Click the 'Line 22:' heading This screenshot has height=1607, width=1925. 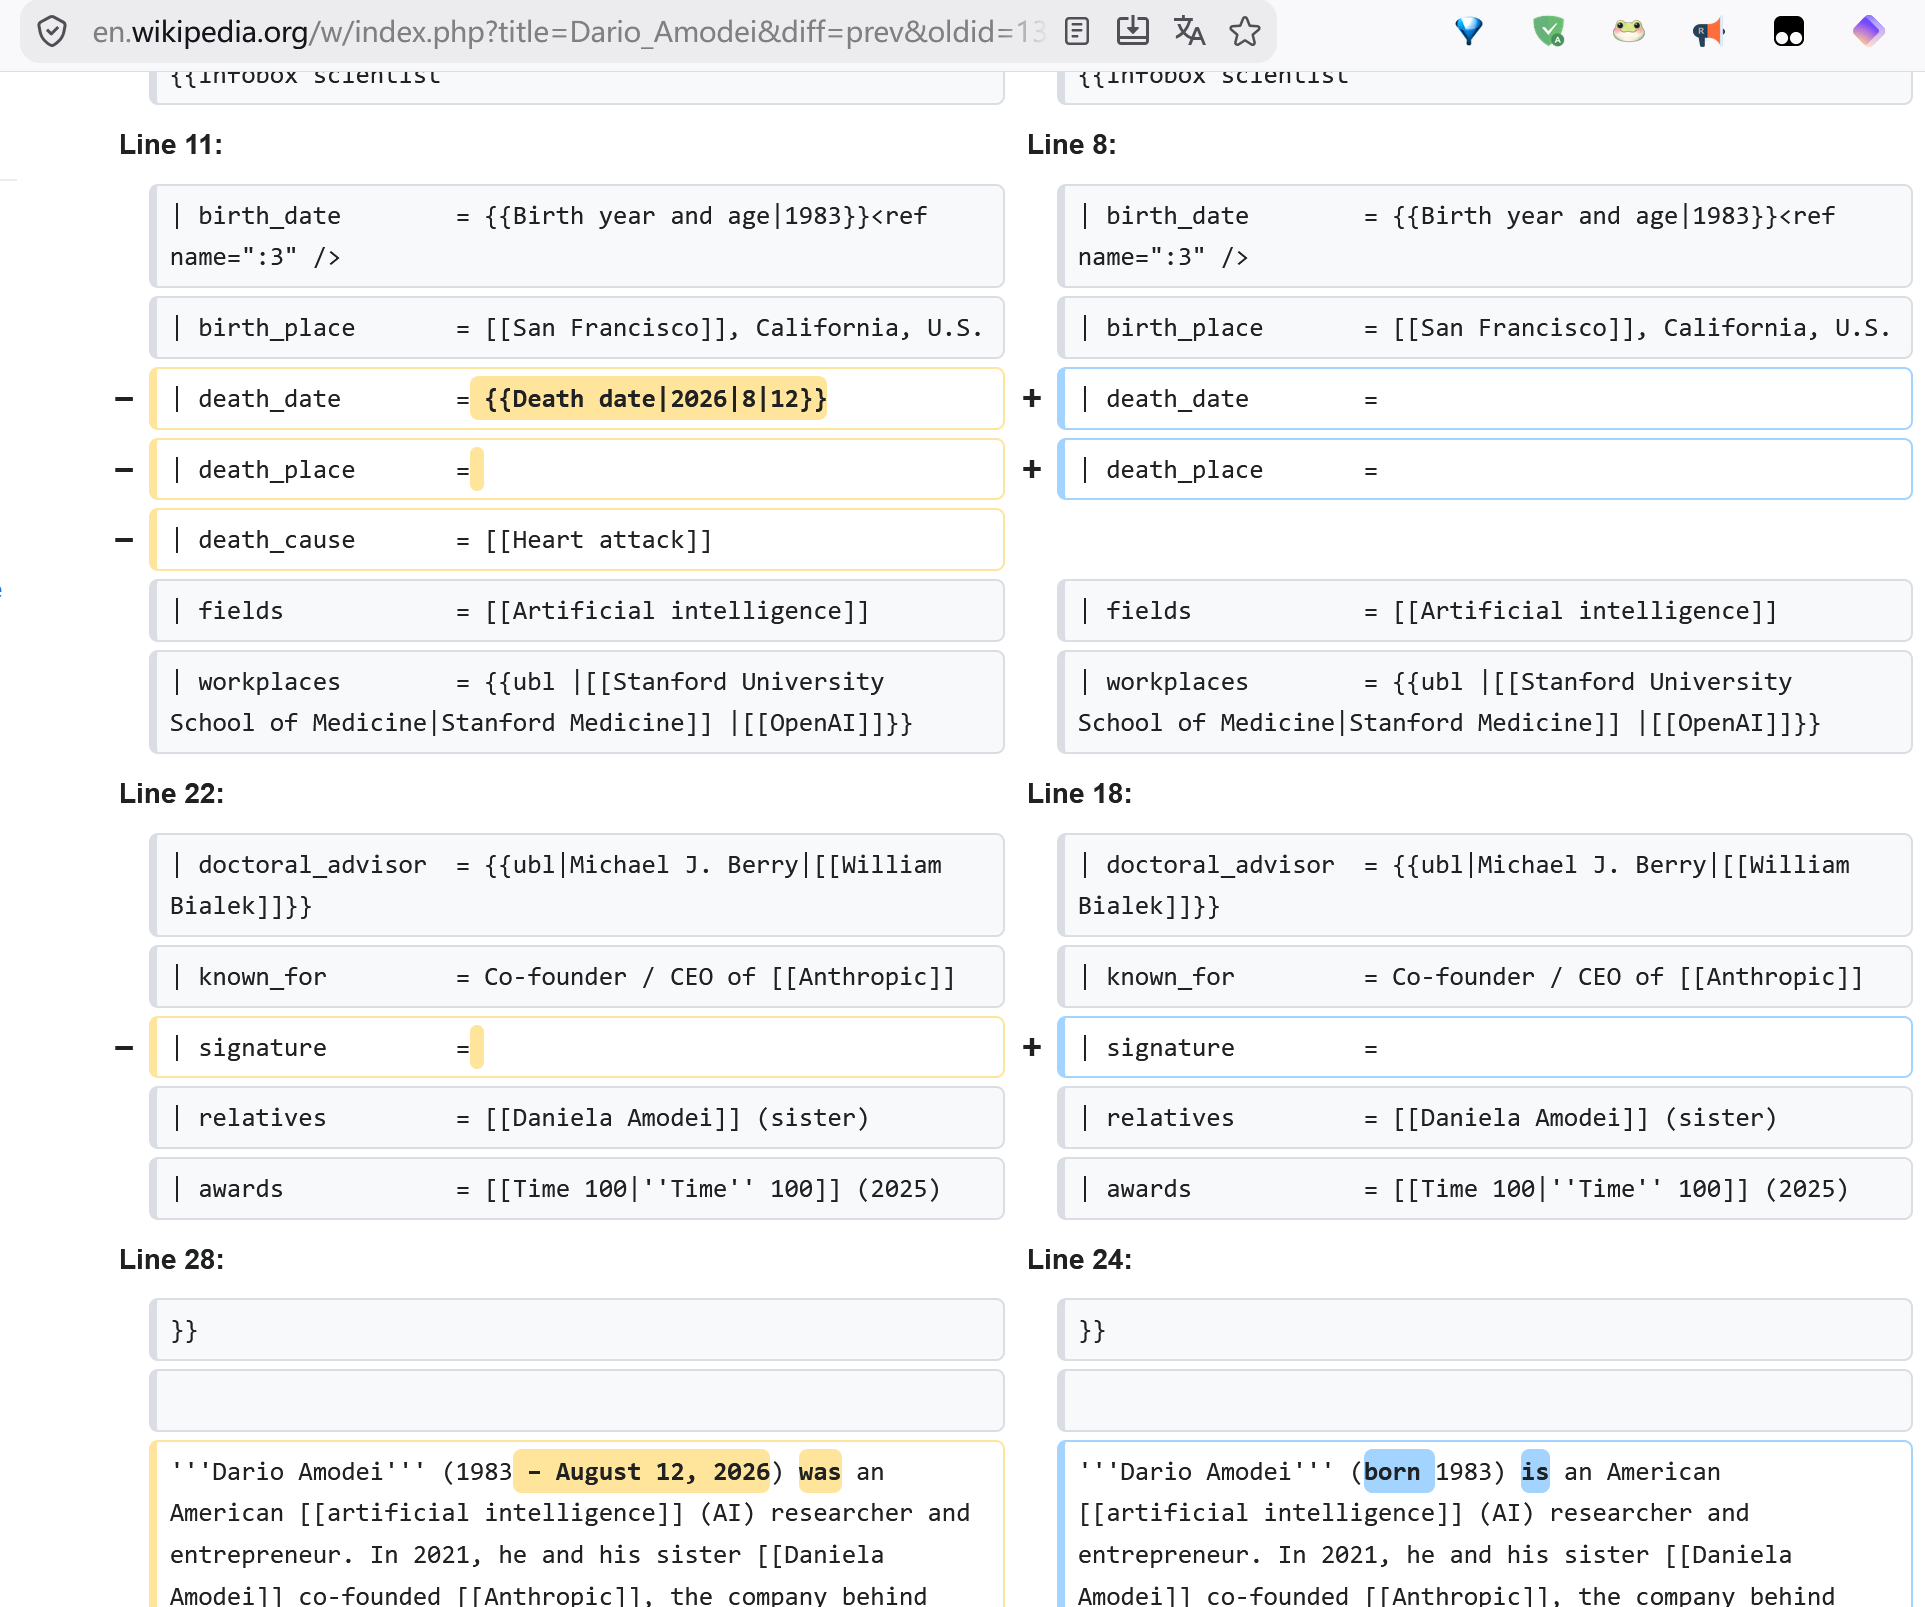(x=171, y=794)
